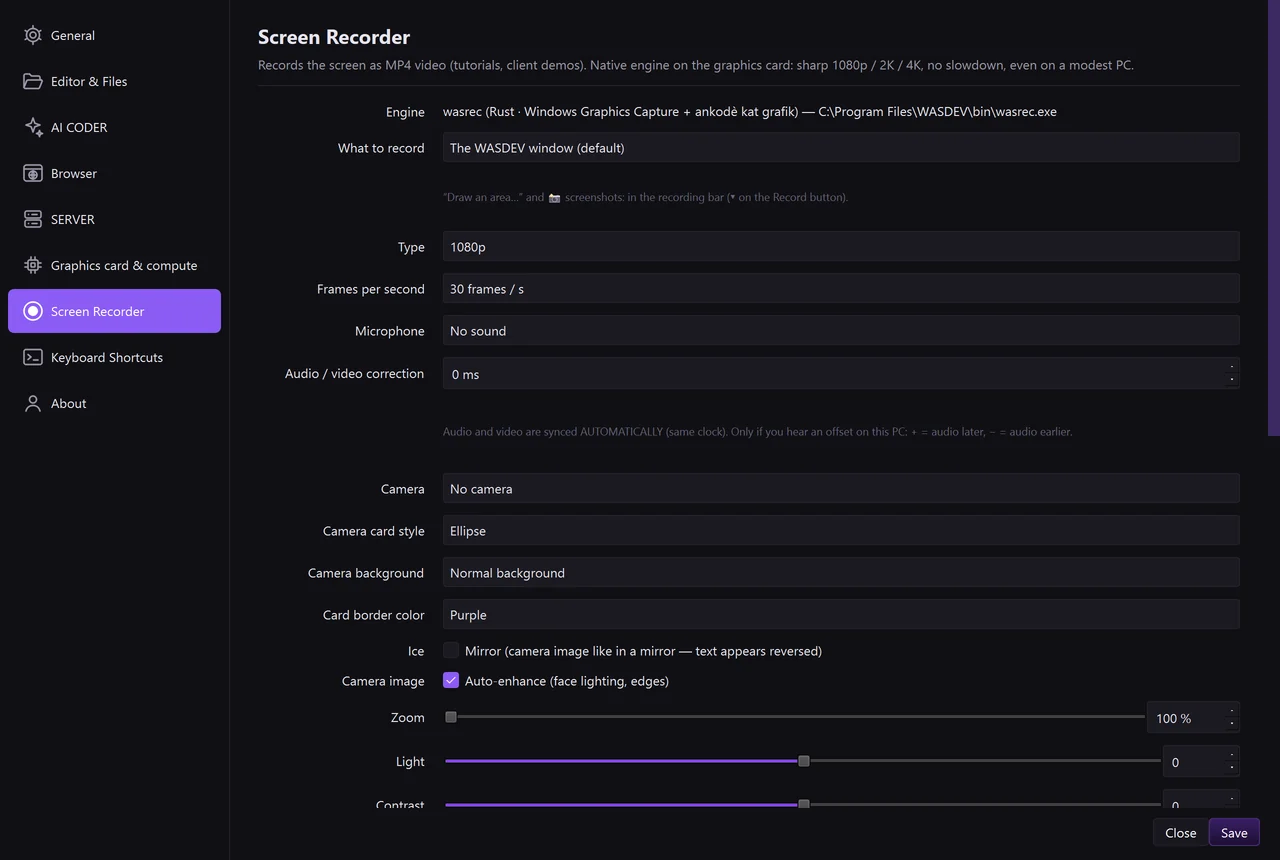
Task: Click the Zoom slider handle
Action: click(451, 717)
